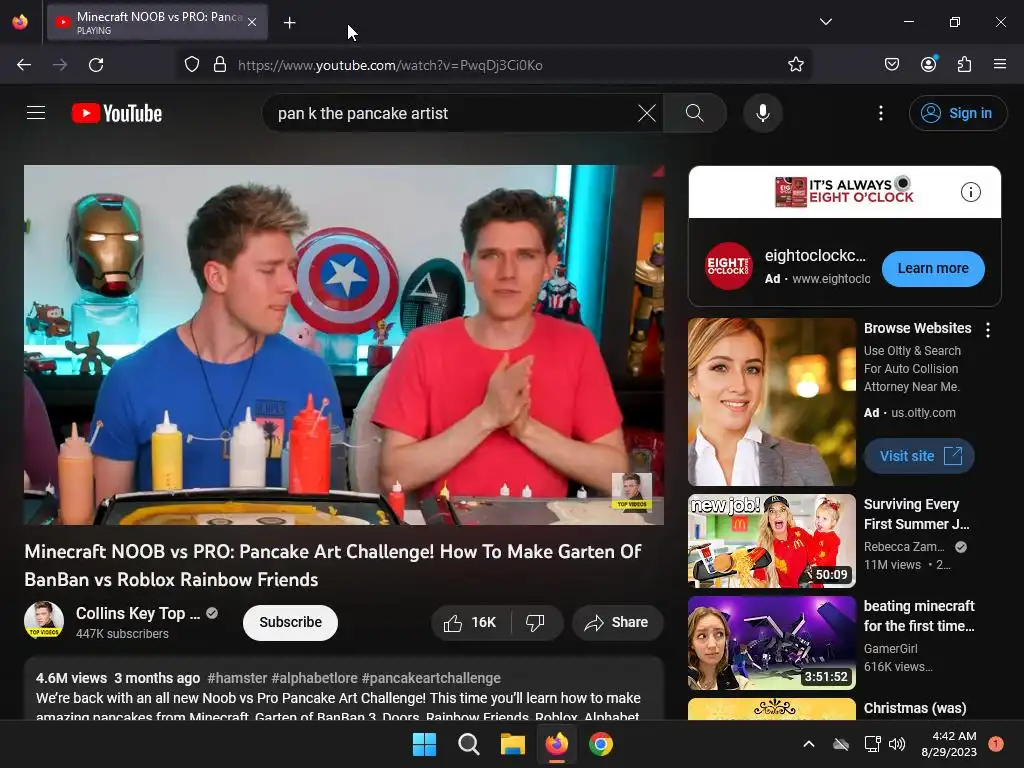Image resolution: width=1024 pixels, height=768 pixels.
Task: Open the Windows Start menu
Action: point(424,744)
